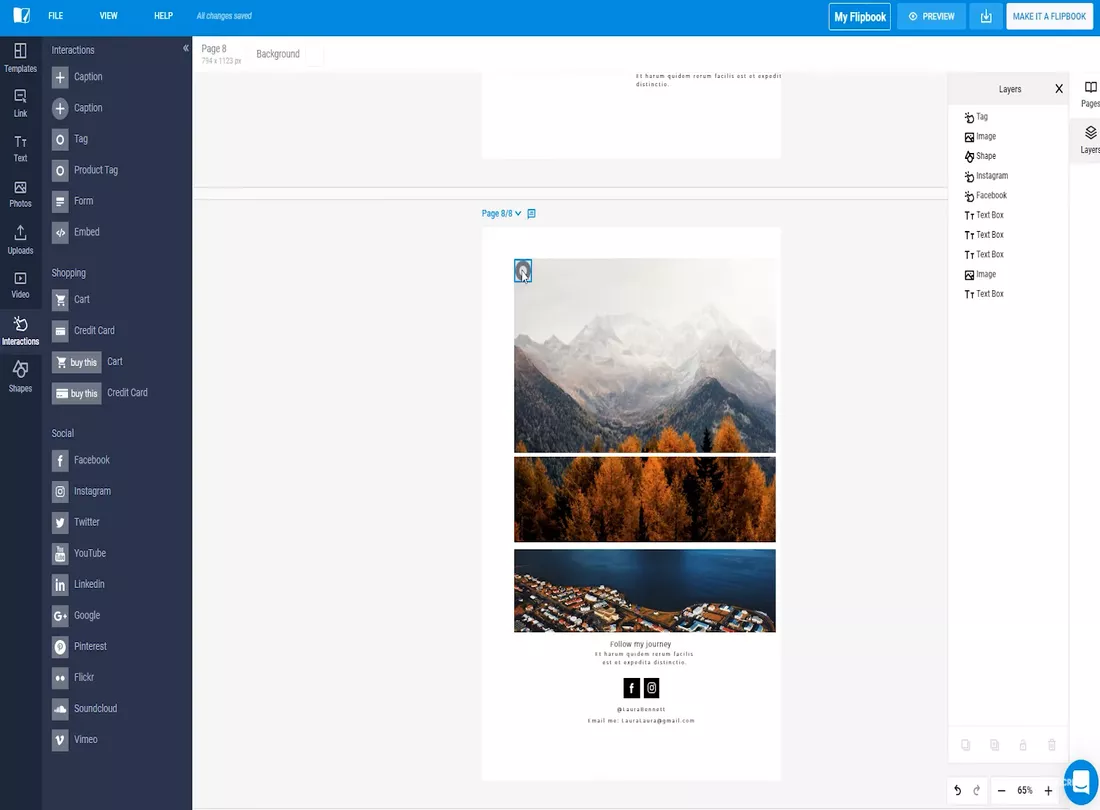1100x810 pixels.
Task: Add a Pinterest social button
Action: pyautogui.click(x=88, y=647)
